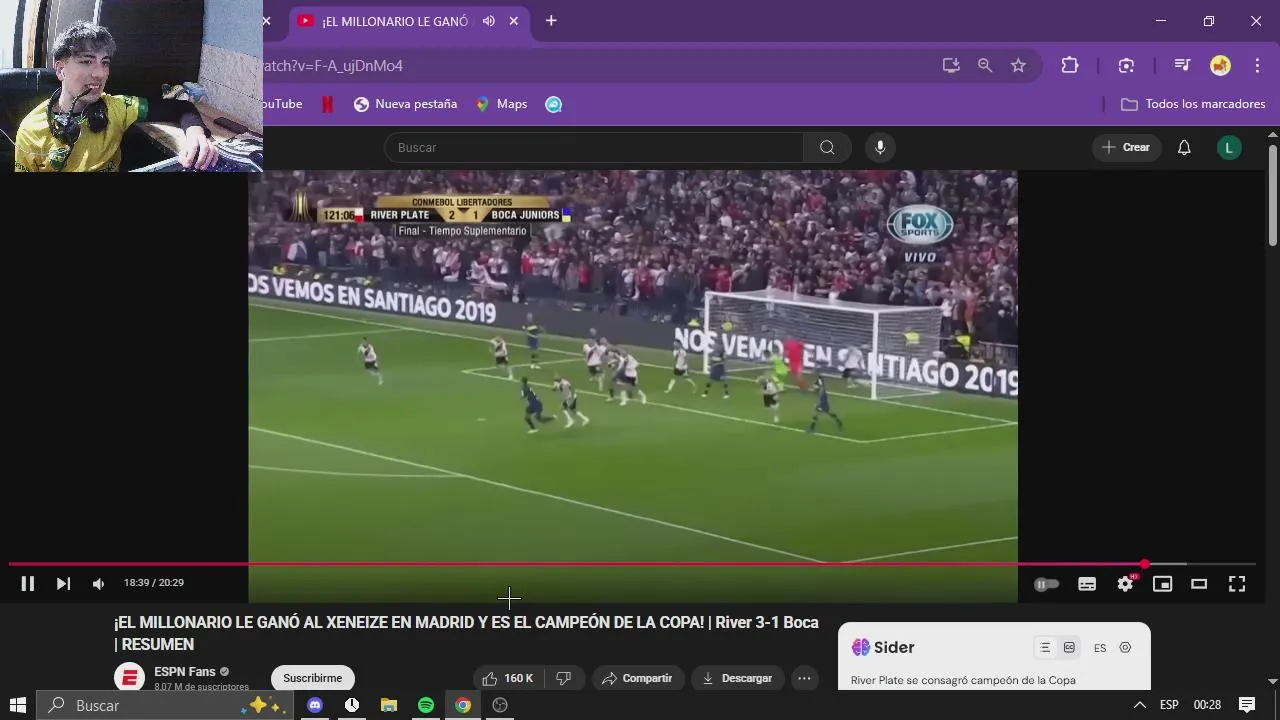Click the Suscribirme button
This screenshot has height=720, width=1280.
point(312,678)
